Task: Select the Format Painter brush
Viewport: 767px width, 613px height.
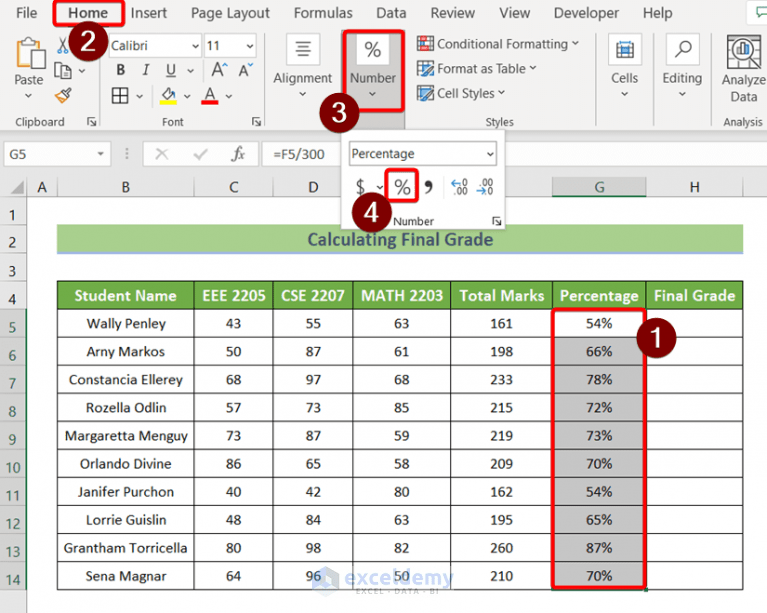Action: pos(63,96)
